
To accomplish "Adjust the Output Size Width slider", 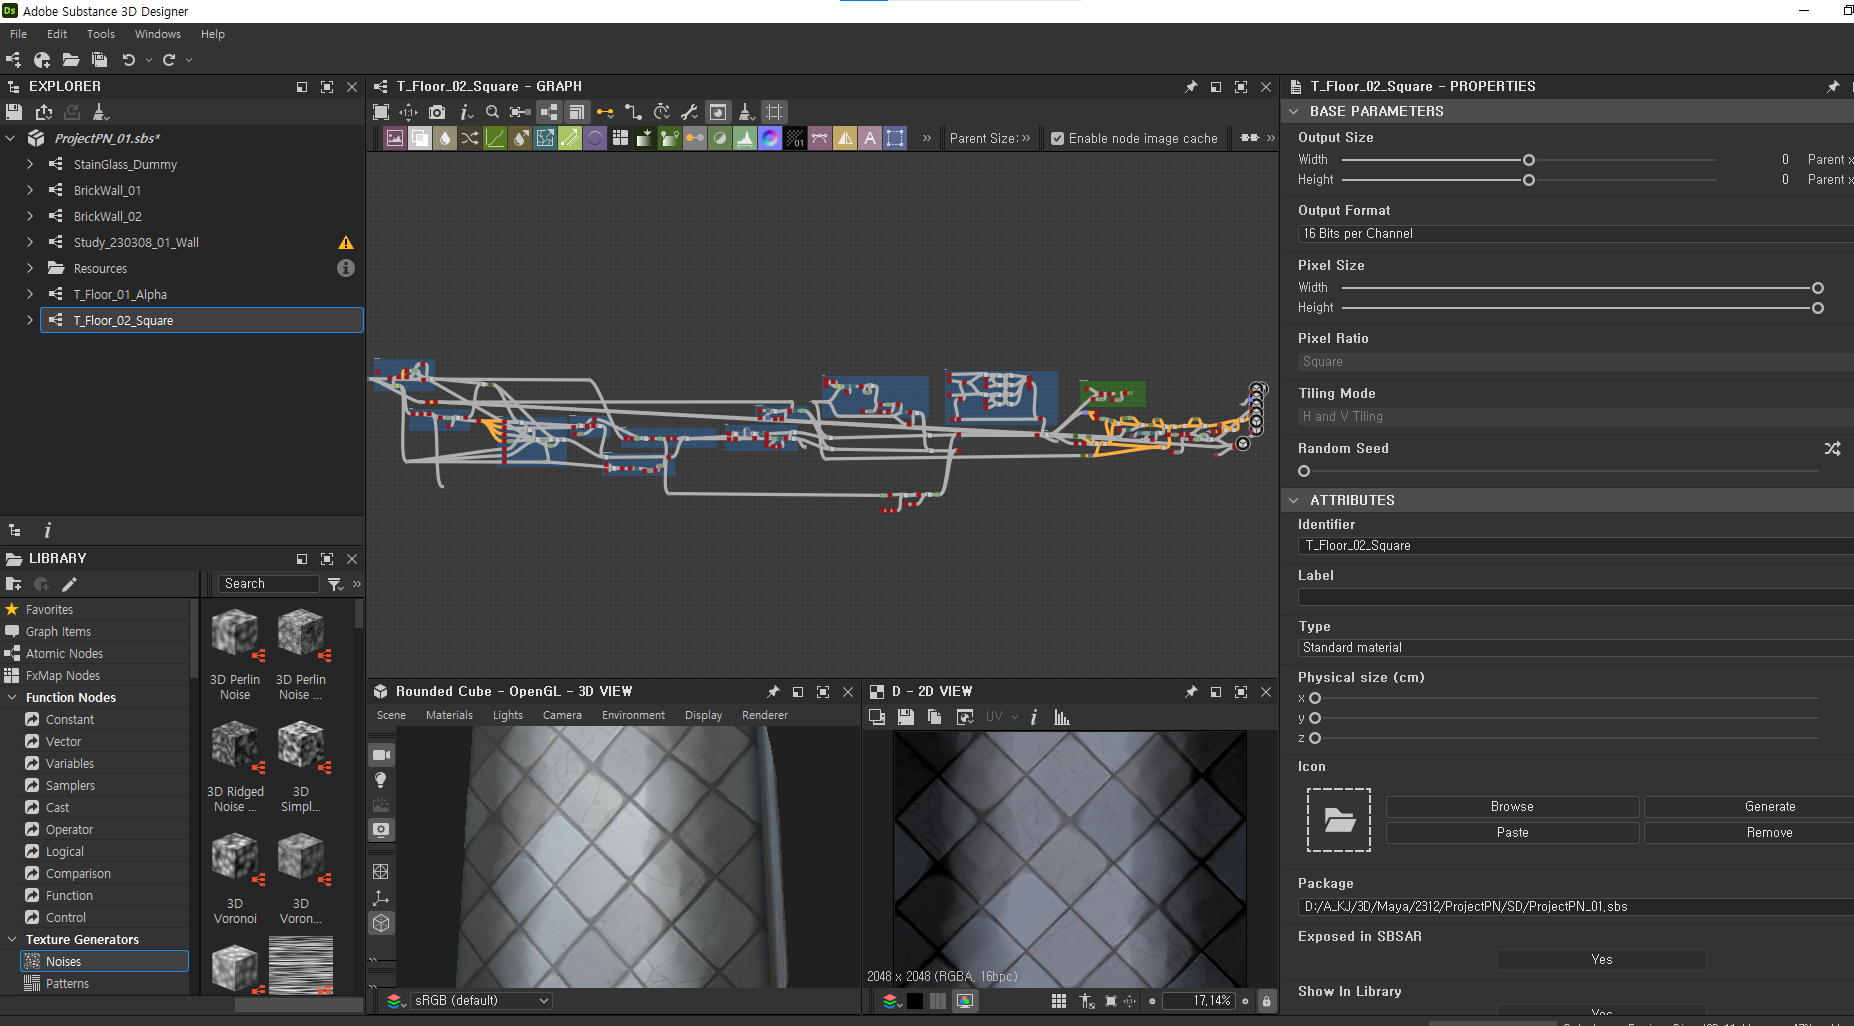I will [x=1529, y=160].
